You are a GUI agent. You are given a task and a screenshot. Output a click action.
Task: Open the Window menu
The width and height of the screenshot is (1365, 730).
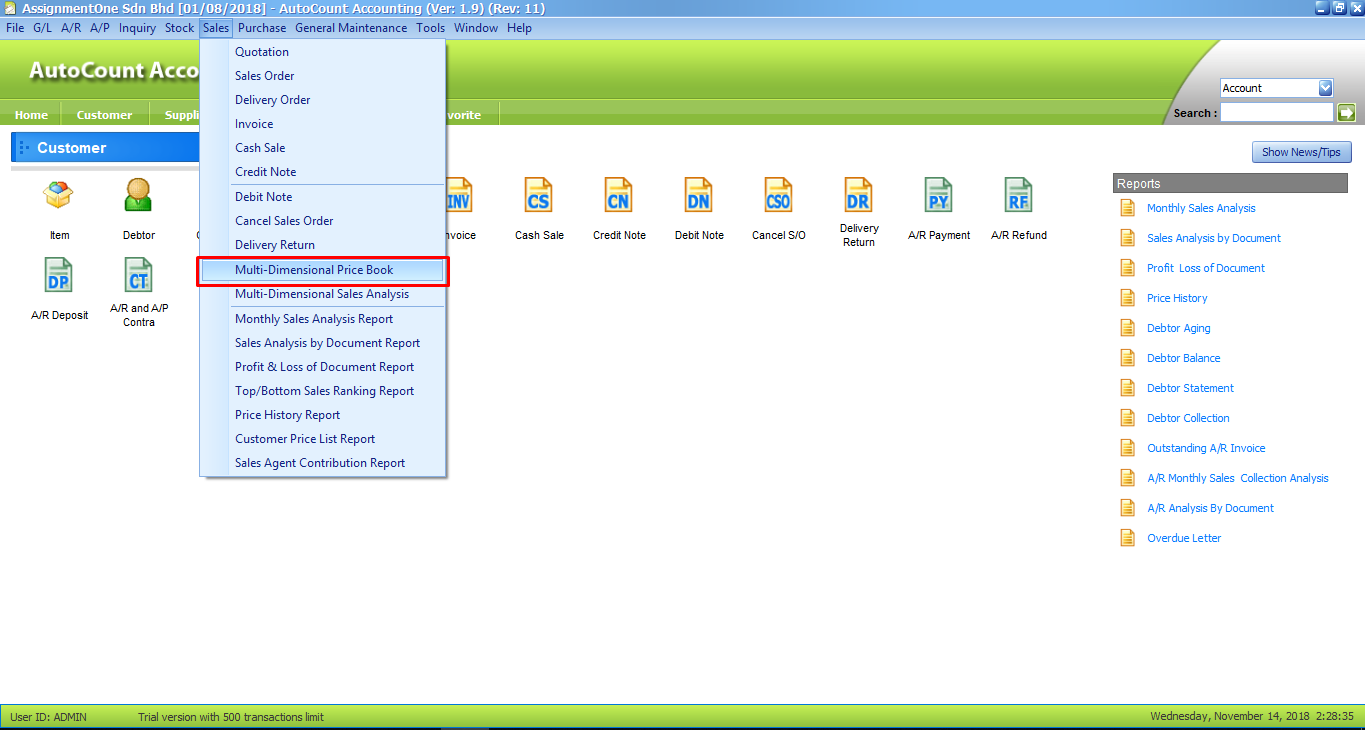click(x=476, y=28)
